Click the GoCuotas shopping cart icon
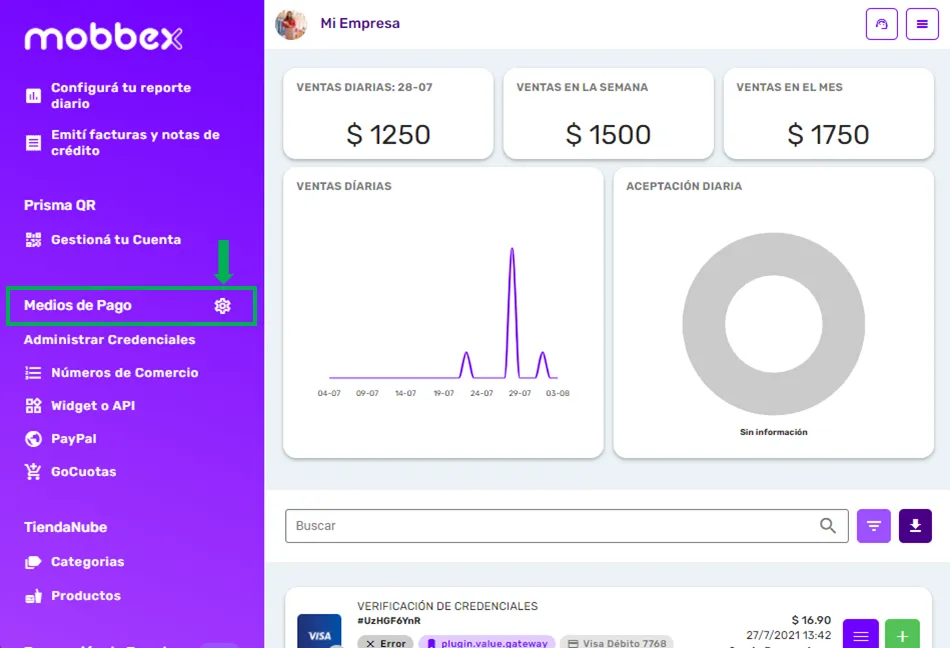Viewport: 950px width, 648px height. (x=33, y=471)
